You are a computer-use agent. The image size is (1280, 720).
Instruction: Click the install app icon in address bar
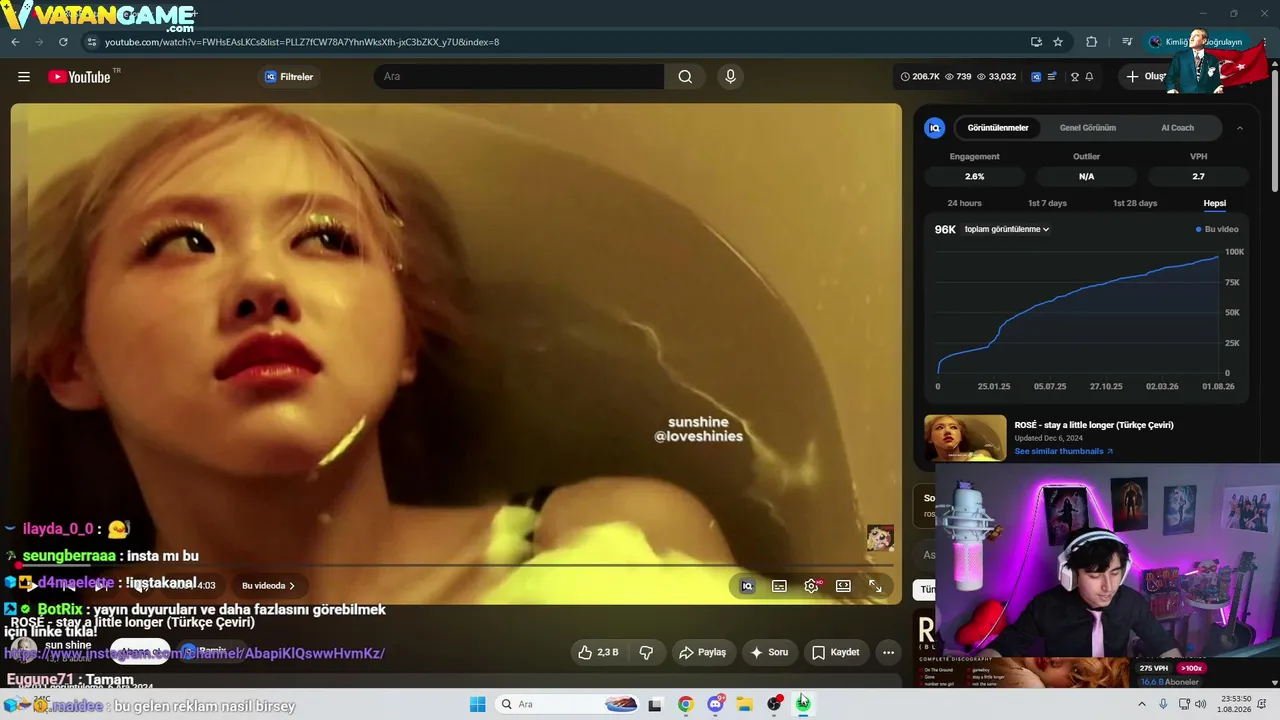(1036, 42)
